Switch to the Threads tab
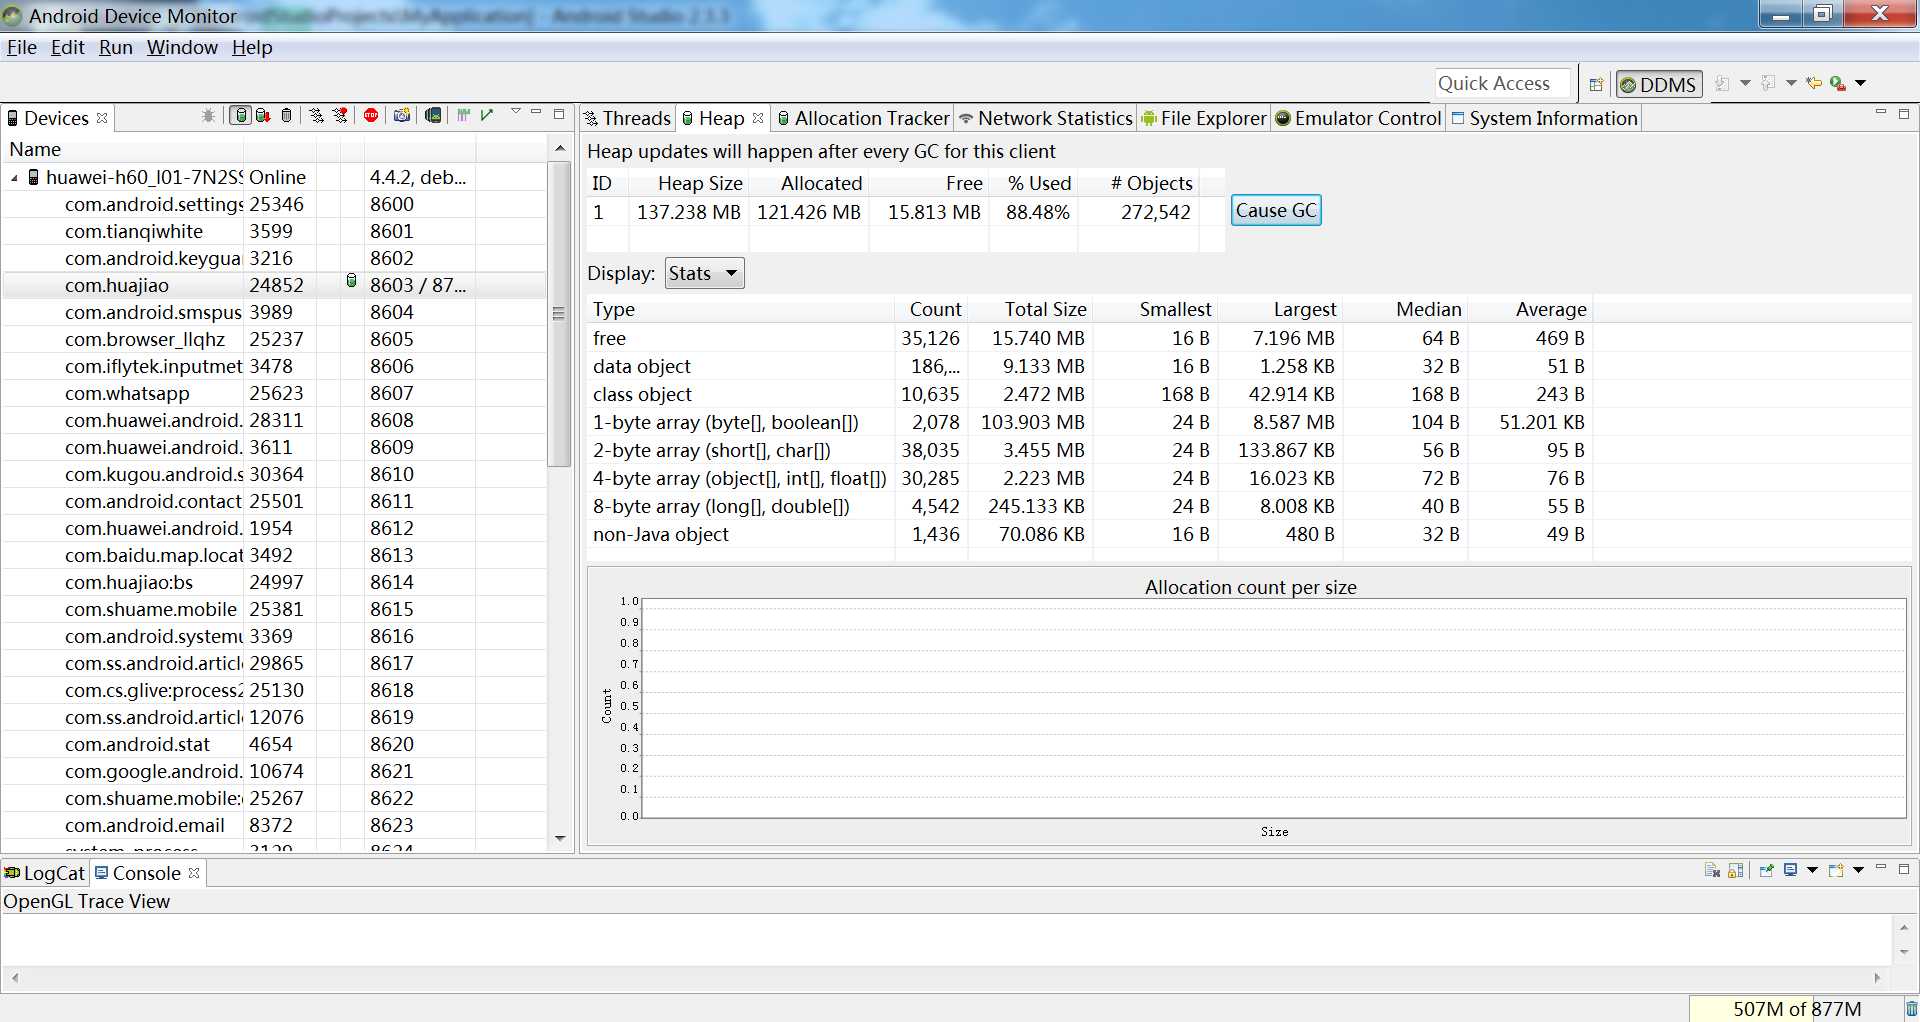 tap(627, 118)
